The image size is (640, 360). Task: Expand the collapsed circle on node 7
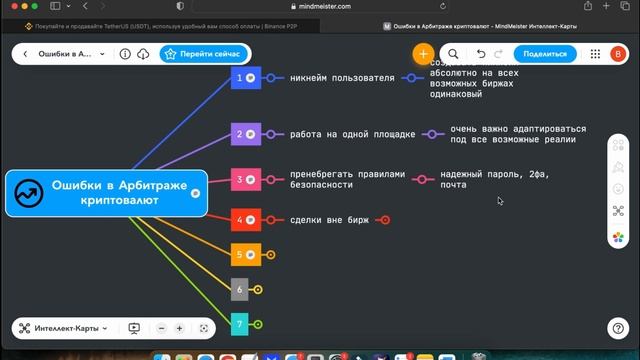258,324
